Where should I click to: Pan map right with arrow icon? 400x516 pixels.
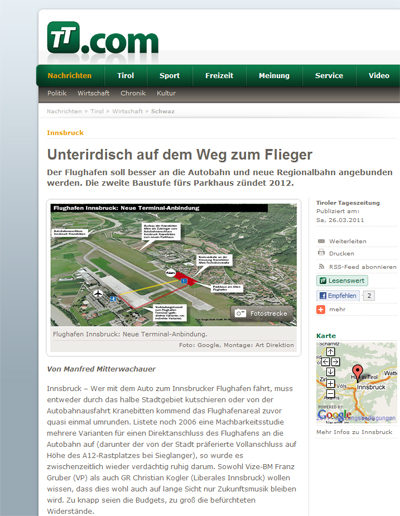pyautogui.click(x=335, y=362)
